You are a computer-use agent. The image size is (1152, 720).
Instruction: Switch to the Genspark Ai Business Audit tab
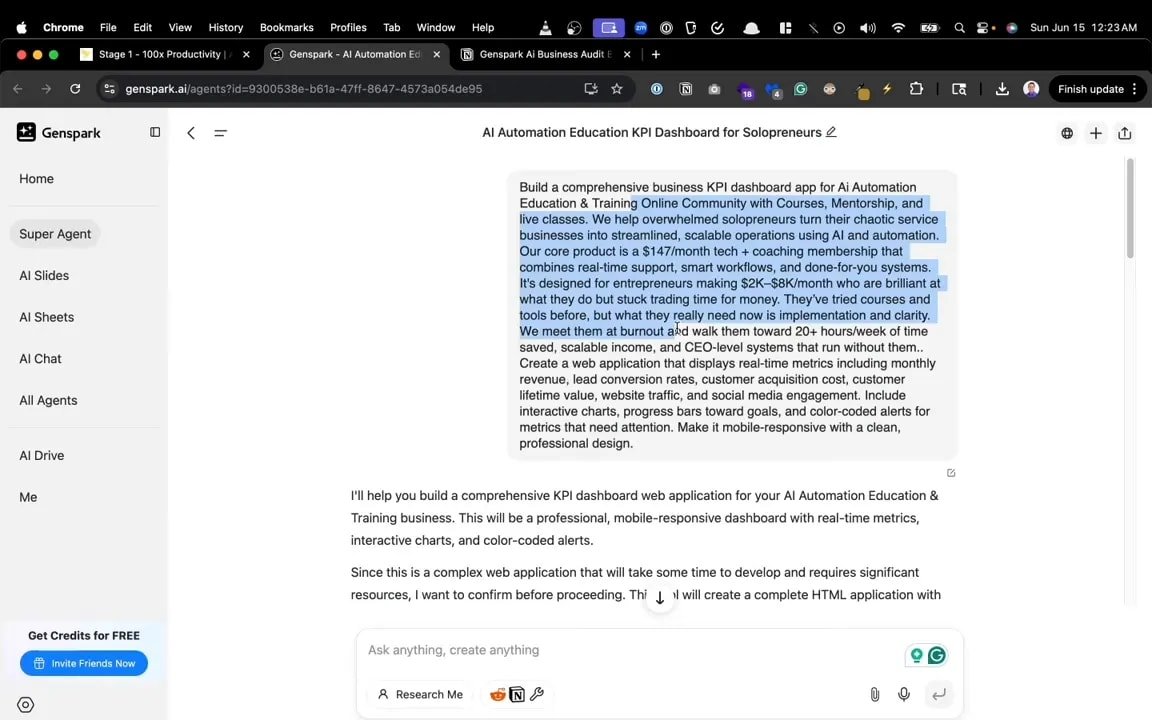click(543, 54)
